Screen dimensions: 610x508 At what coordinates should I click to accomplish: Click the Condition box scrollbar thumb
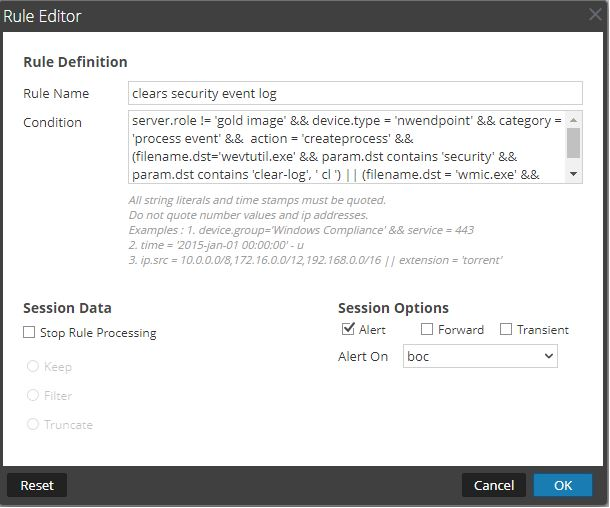pyautogui.click(x=573, y=142)
